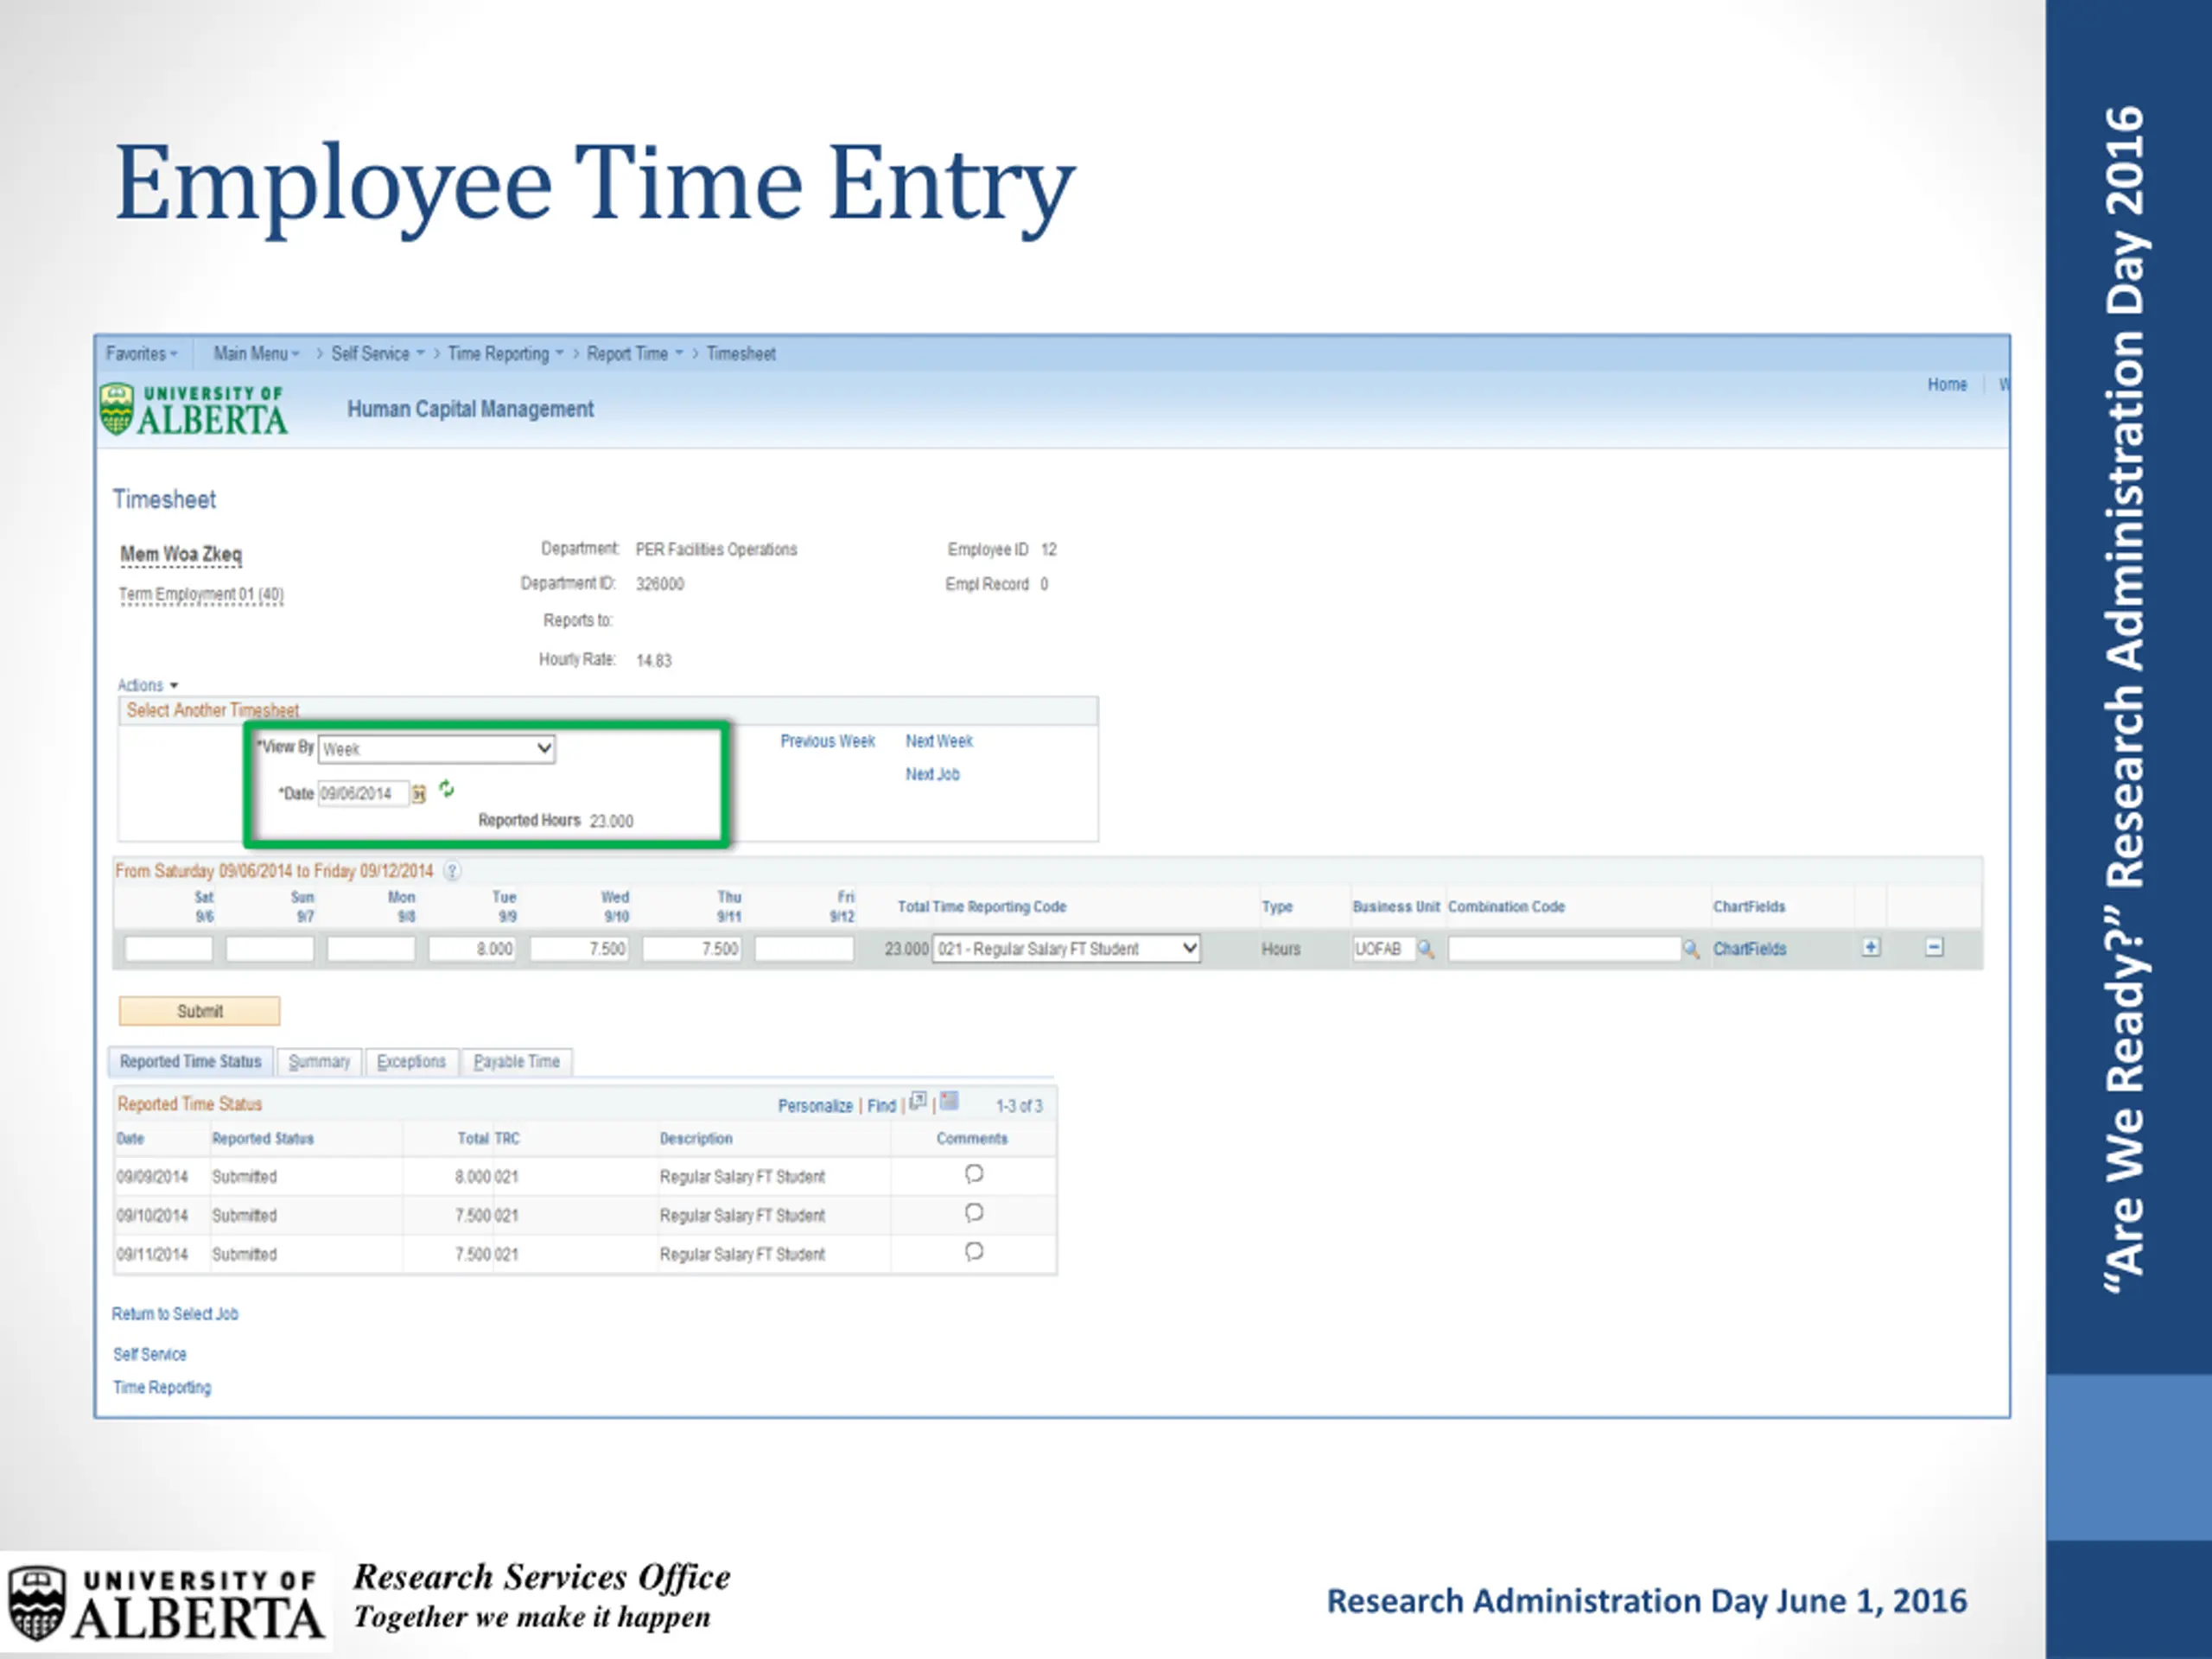The width and height of the screenshot is (2212, 1659).
Task: Switch to the Payable Time tab
Action: 517,1062
